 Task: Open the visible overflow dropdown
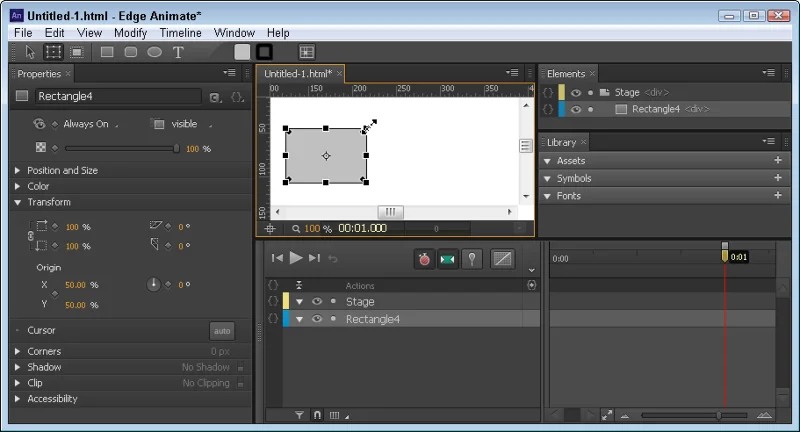tap(191, 124)
